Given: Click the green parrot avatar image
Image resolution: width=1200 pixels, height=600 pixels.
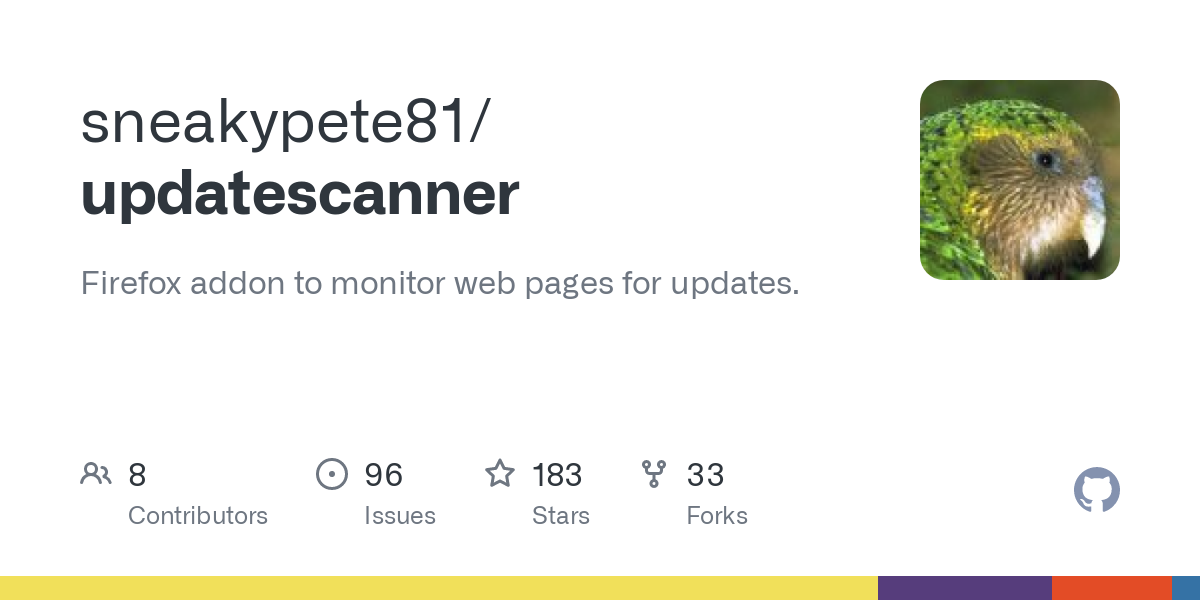Looking at the screenshot, I should [x=1019, y=180].
